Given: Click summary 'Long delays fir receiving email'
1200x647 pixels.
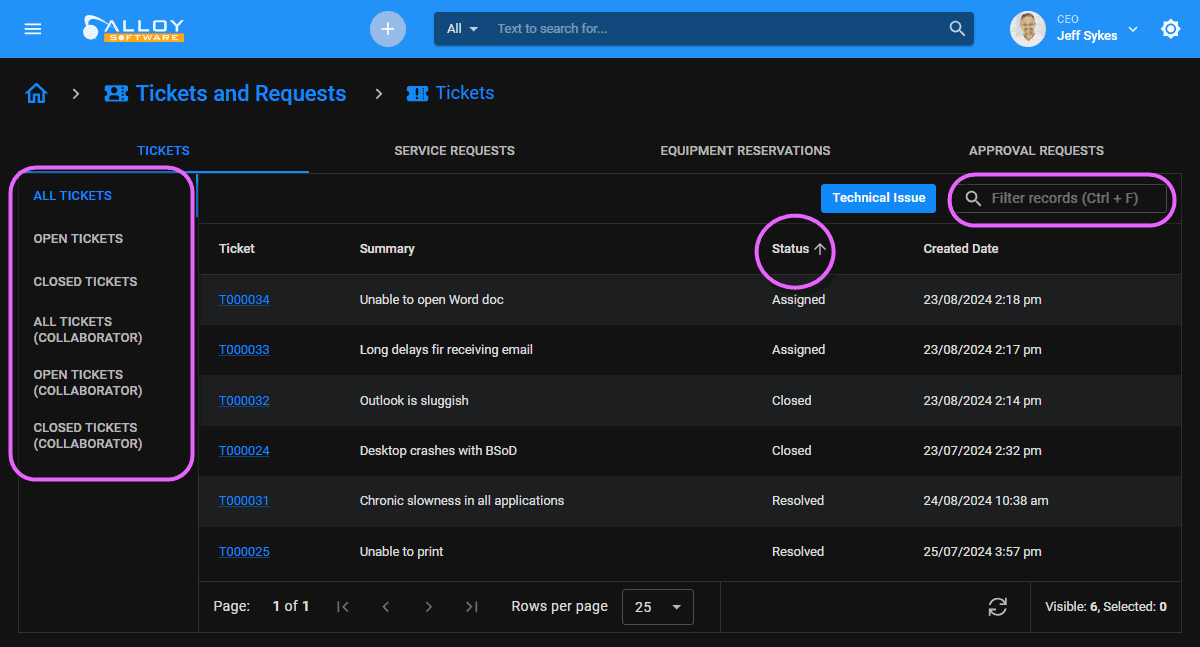Looking at the screenshot, I should [x=446, y=350].
